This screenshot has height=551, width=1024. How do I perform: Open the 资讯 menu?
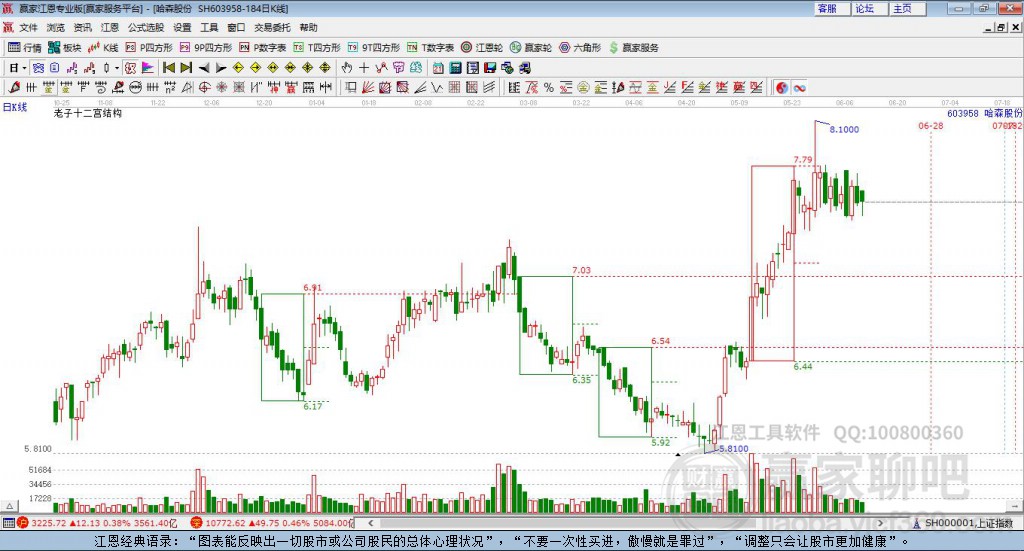coord(82,27)
